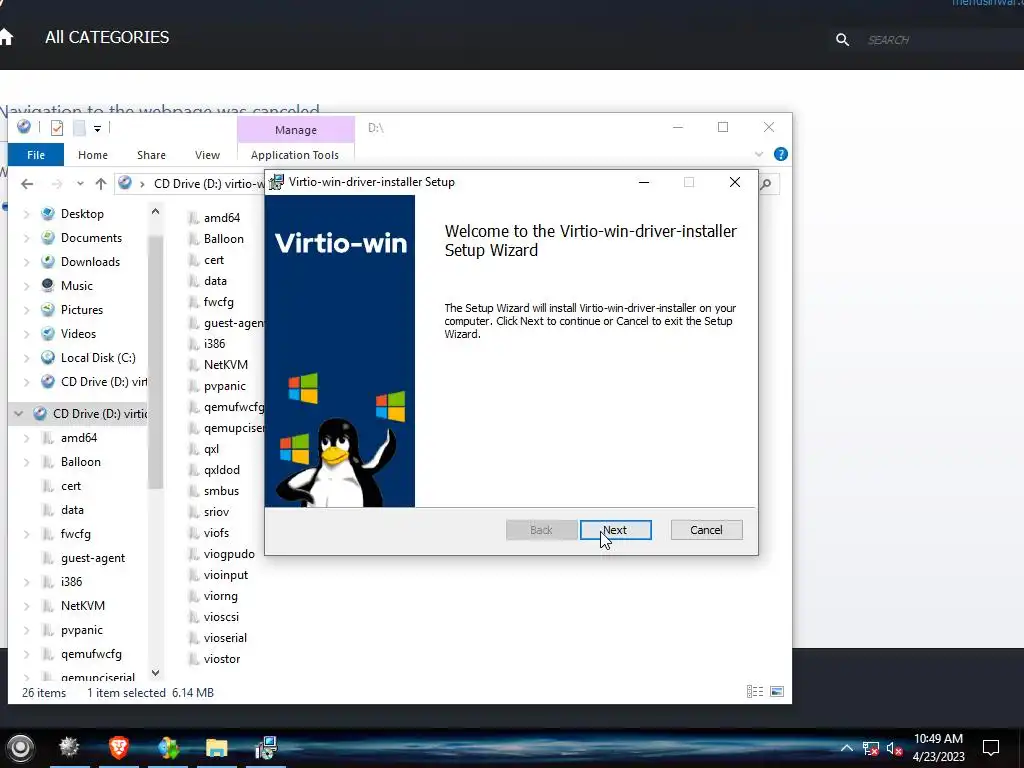Select vioserial folder in file list
This screenshot has height=768, width=1024.
225,637
